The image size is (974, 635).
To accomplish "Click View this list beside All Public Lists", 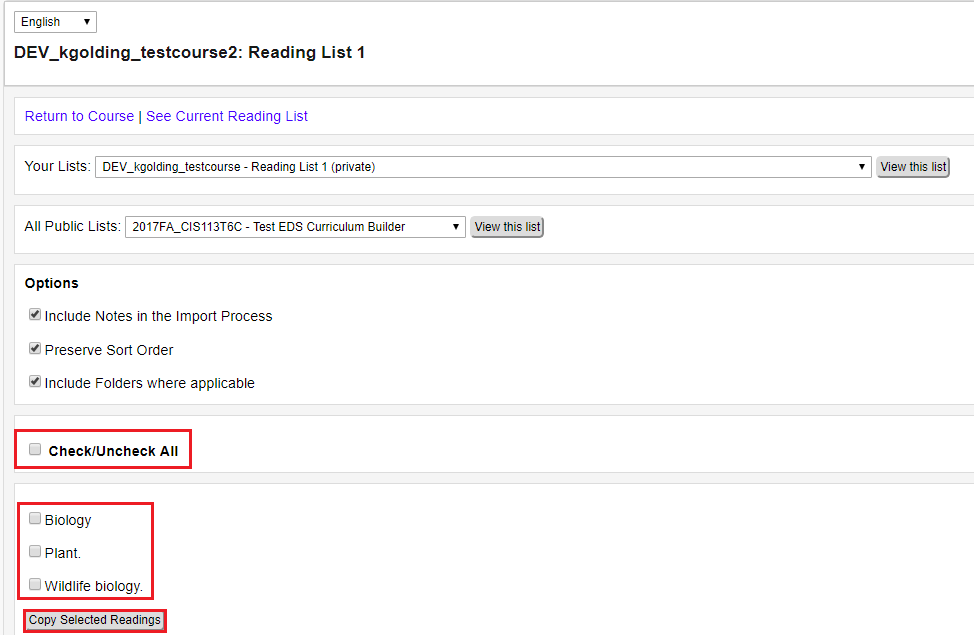I will point(507,227).
